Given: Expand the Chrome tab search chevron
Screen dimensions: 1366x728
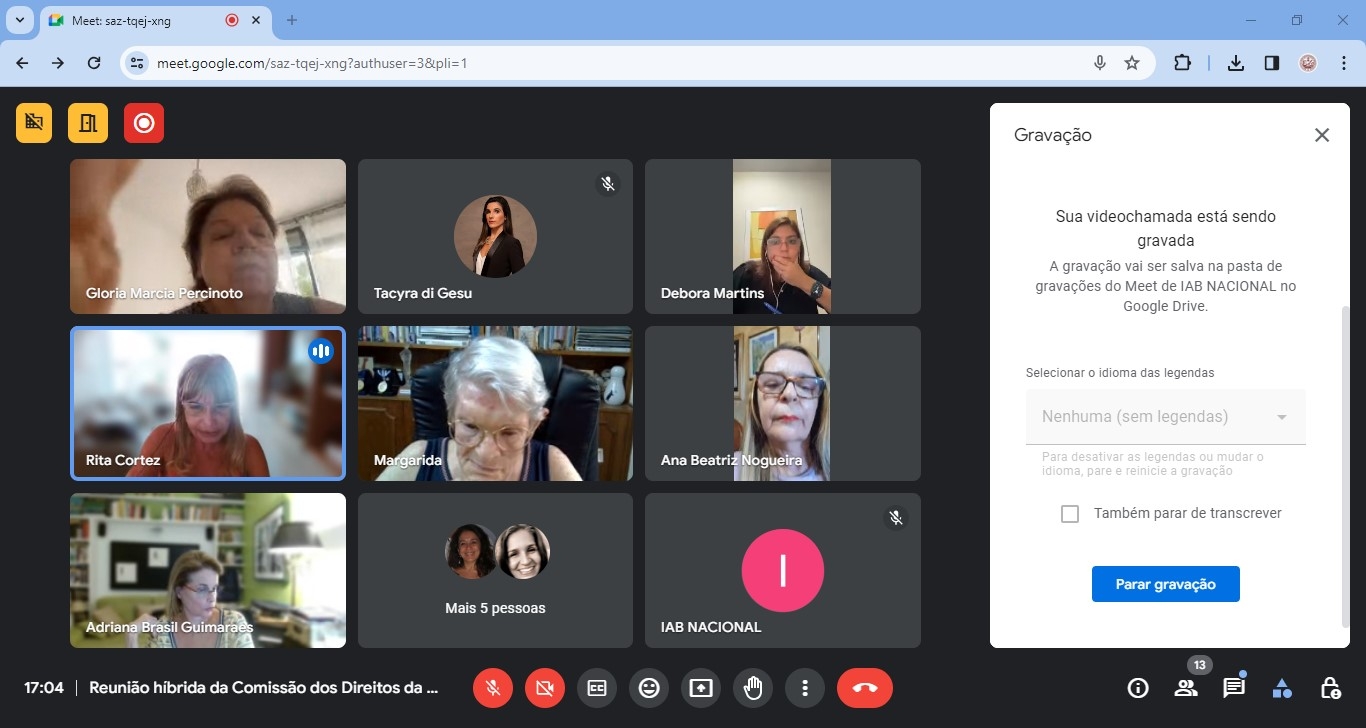Looking at the screenshot, I should (19, 20).
